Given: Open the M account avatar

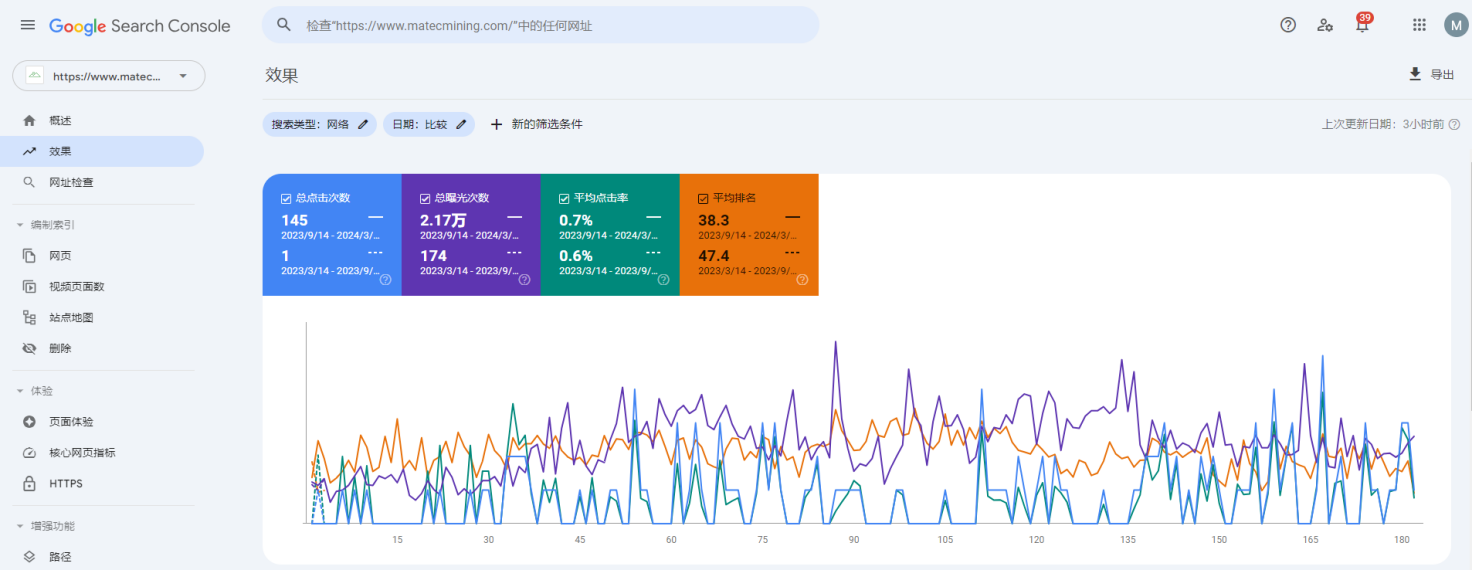Looking at the screenshot, I should click(1456, 25).
